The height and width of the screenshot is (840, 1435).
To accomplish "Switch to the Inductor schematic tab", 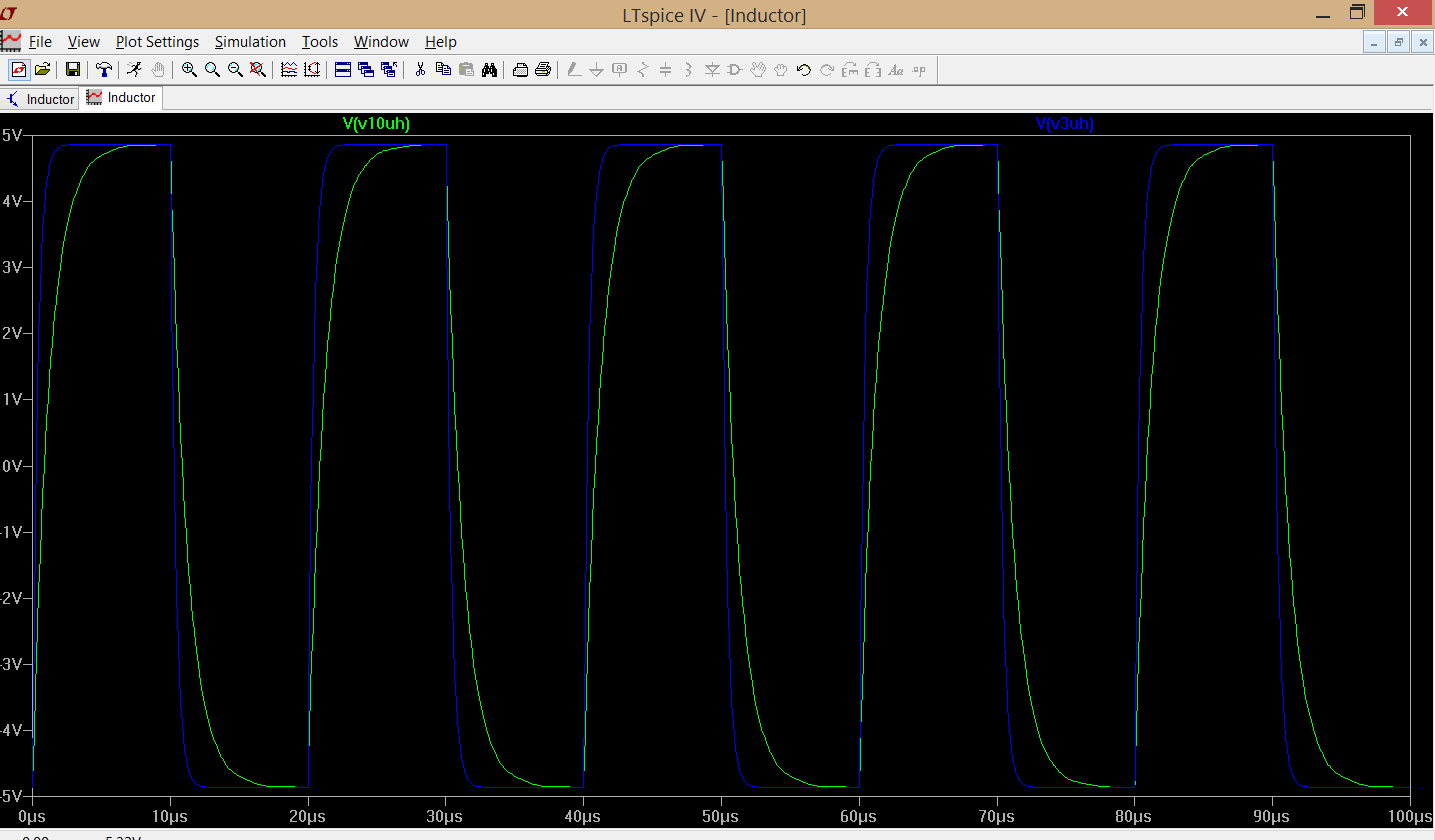I will tap(41, 99).
